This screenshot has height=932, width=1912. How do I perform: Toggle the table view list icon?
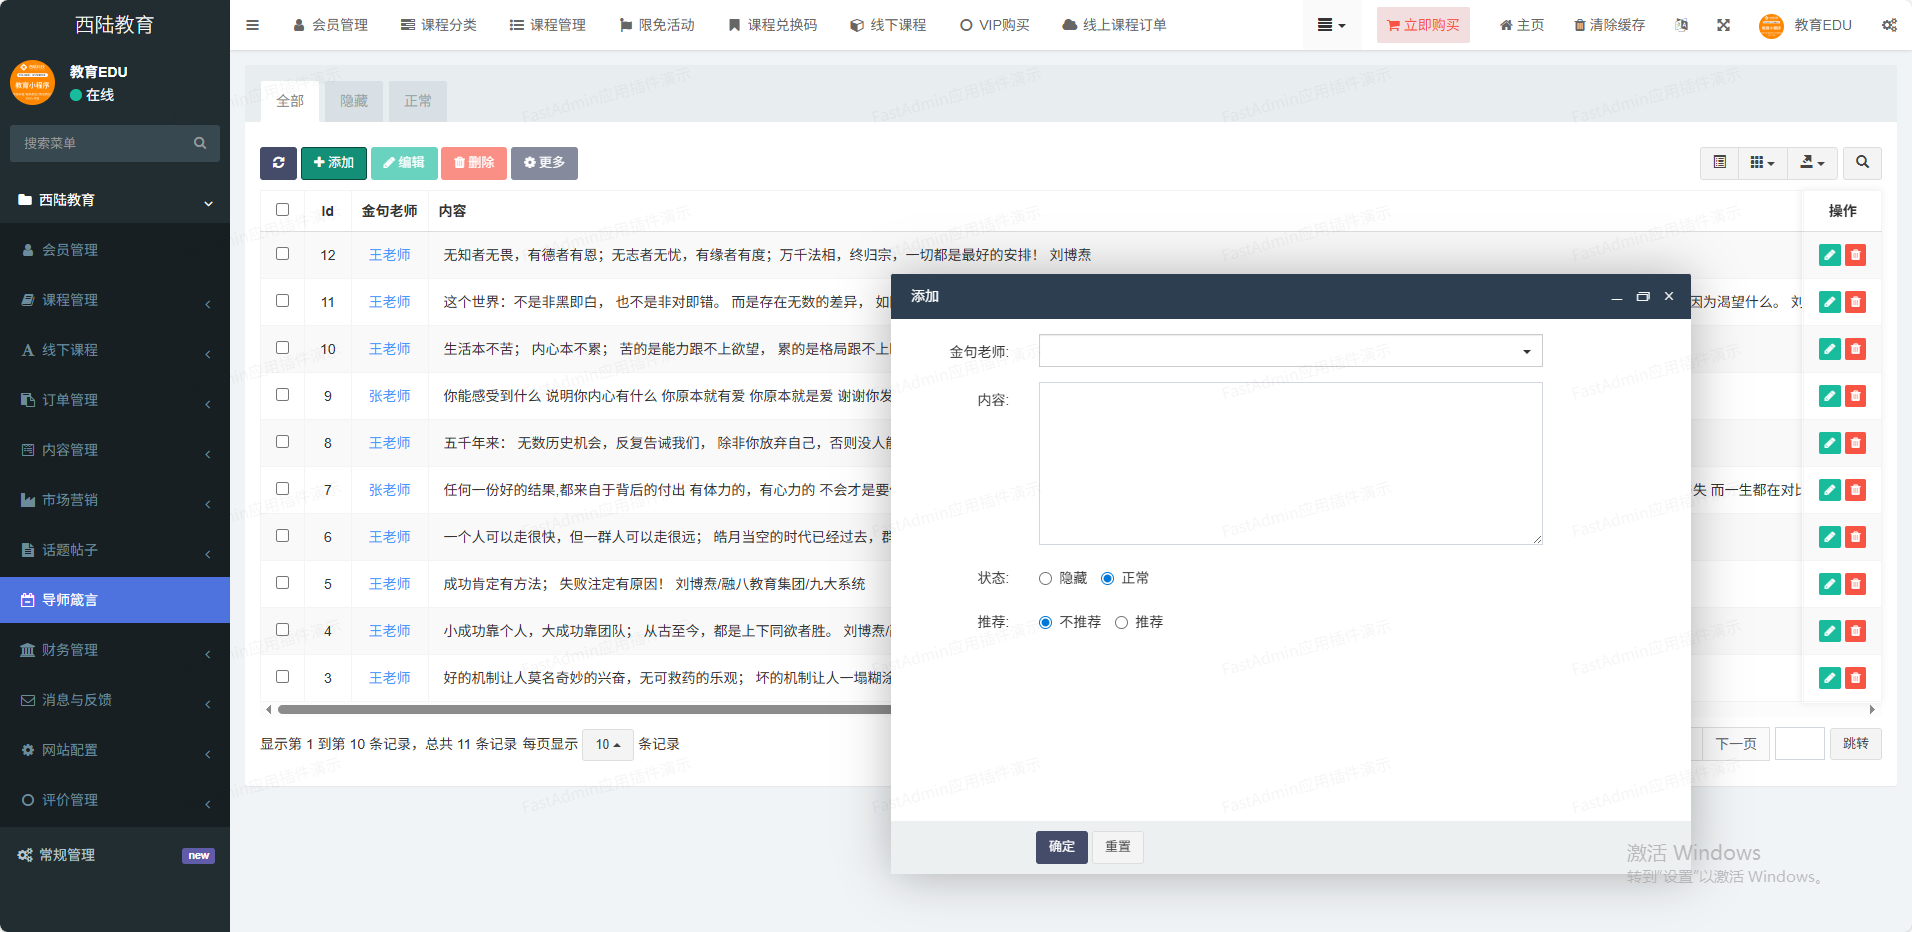pos(1720,163)
